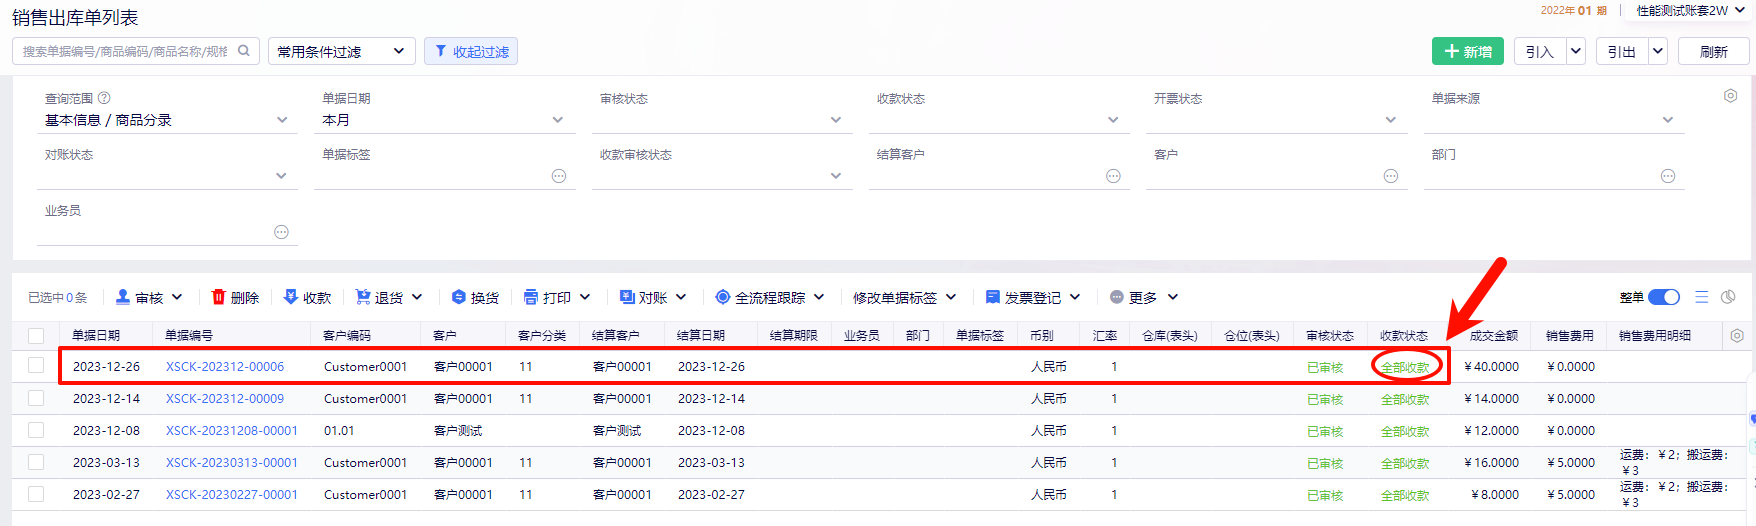
Task: Open the 引入 dropdown arrow
Action: pos(1576,51)
